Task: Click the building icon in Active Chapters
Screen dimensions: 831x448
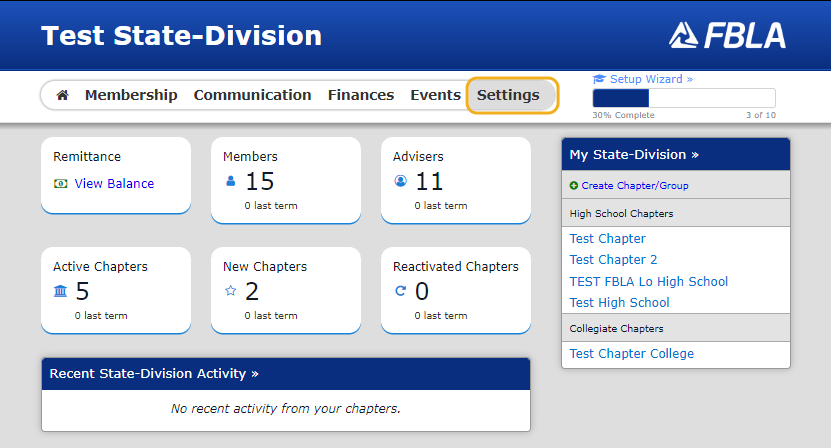Action: tap(60, 291)
